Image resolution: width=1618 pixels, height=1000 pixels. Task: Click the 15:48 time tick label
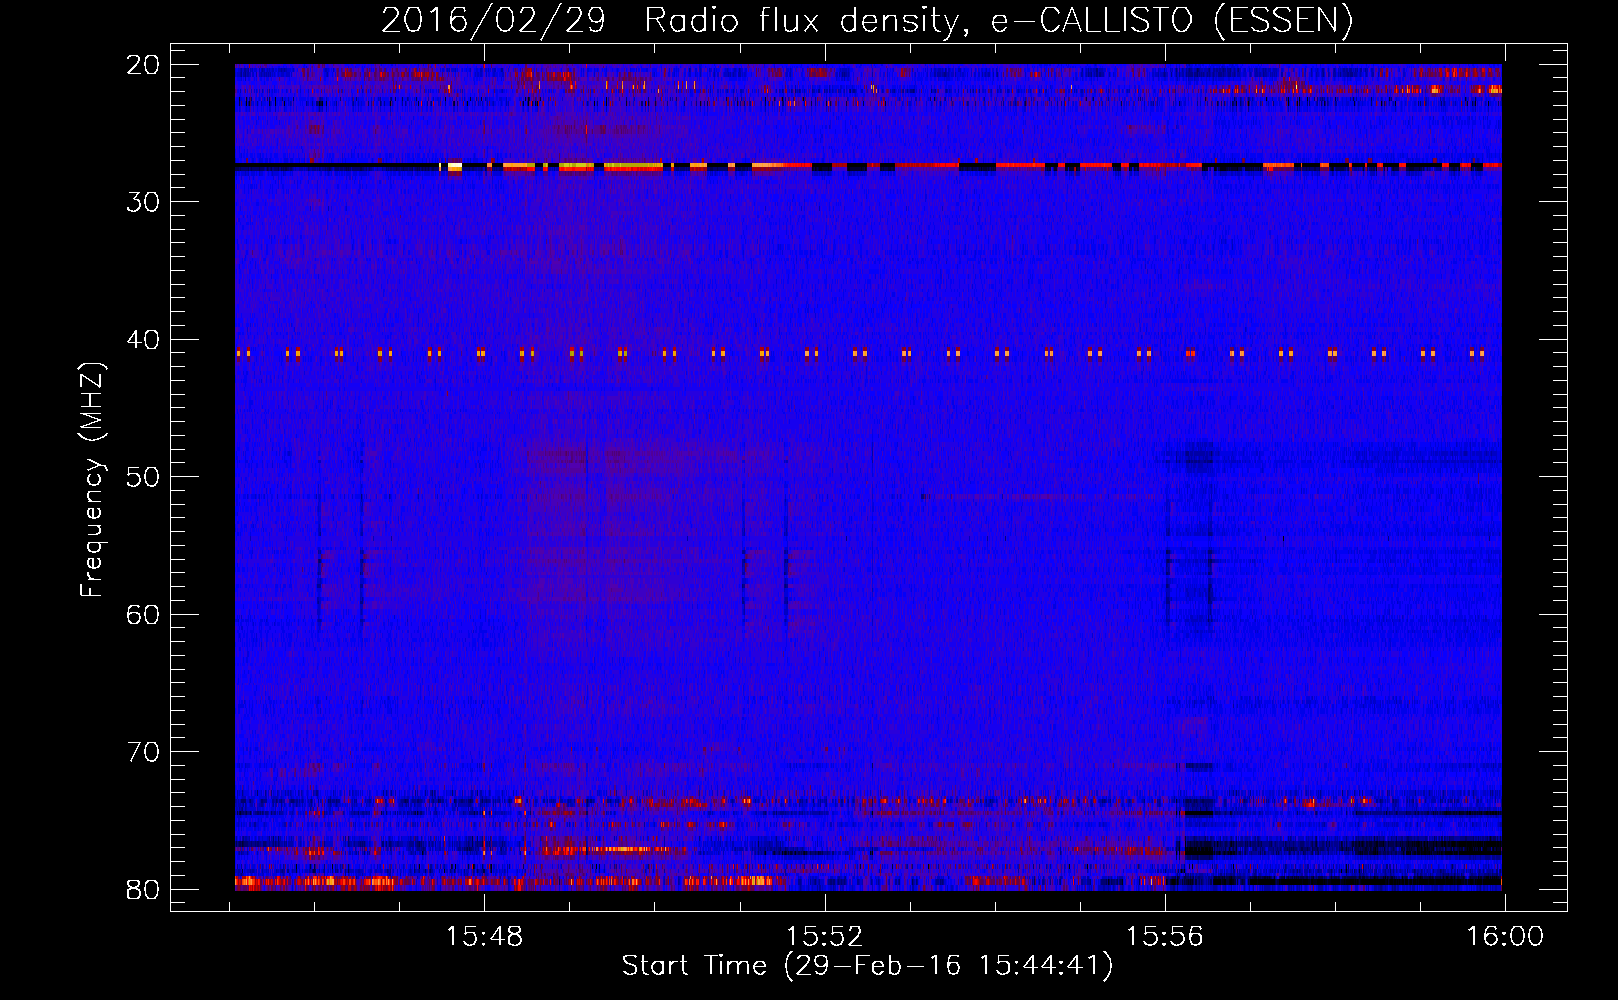tap(484, 937)
